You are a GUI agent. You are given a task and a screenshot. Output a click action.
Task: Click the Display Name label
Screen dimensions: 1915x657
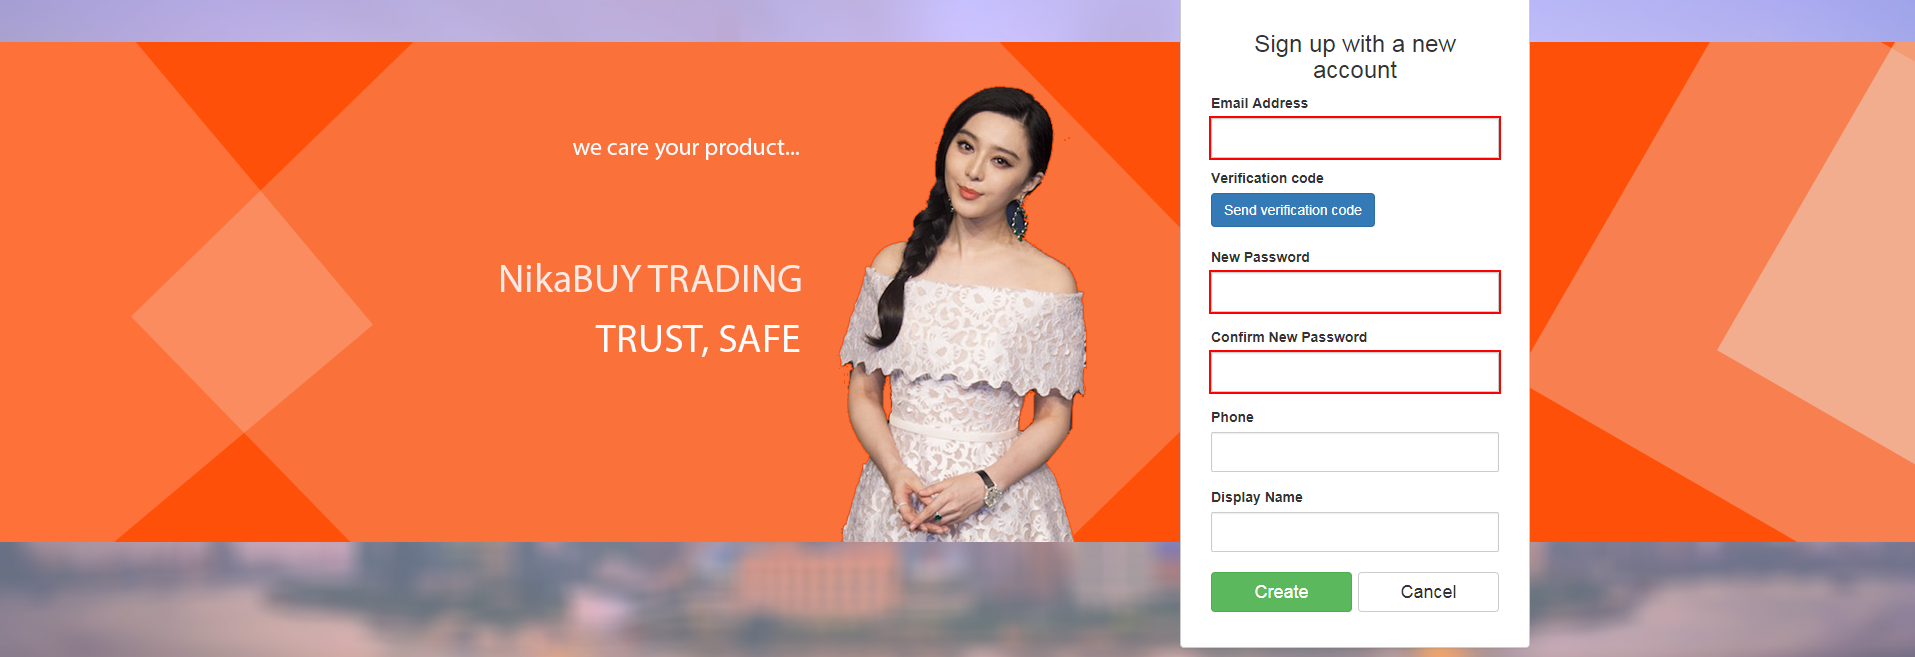(x=1257, y=497)
